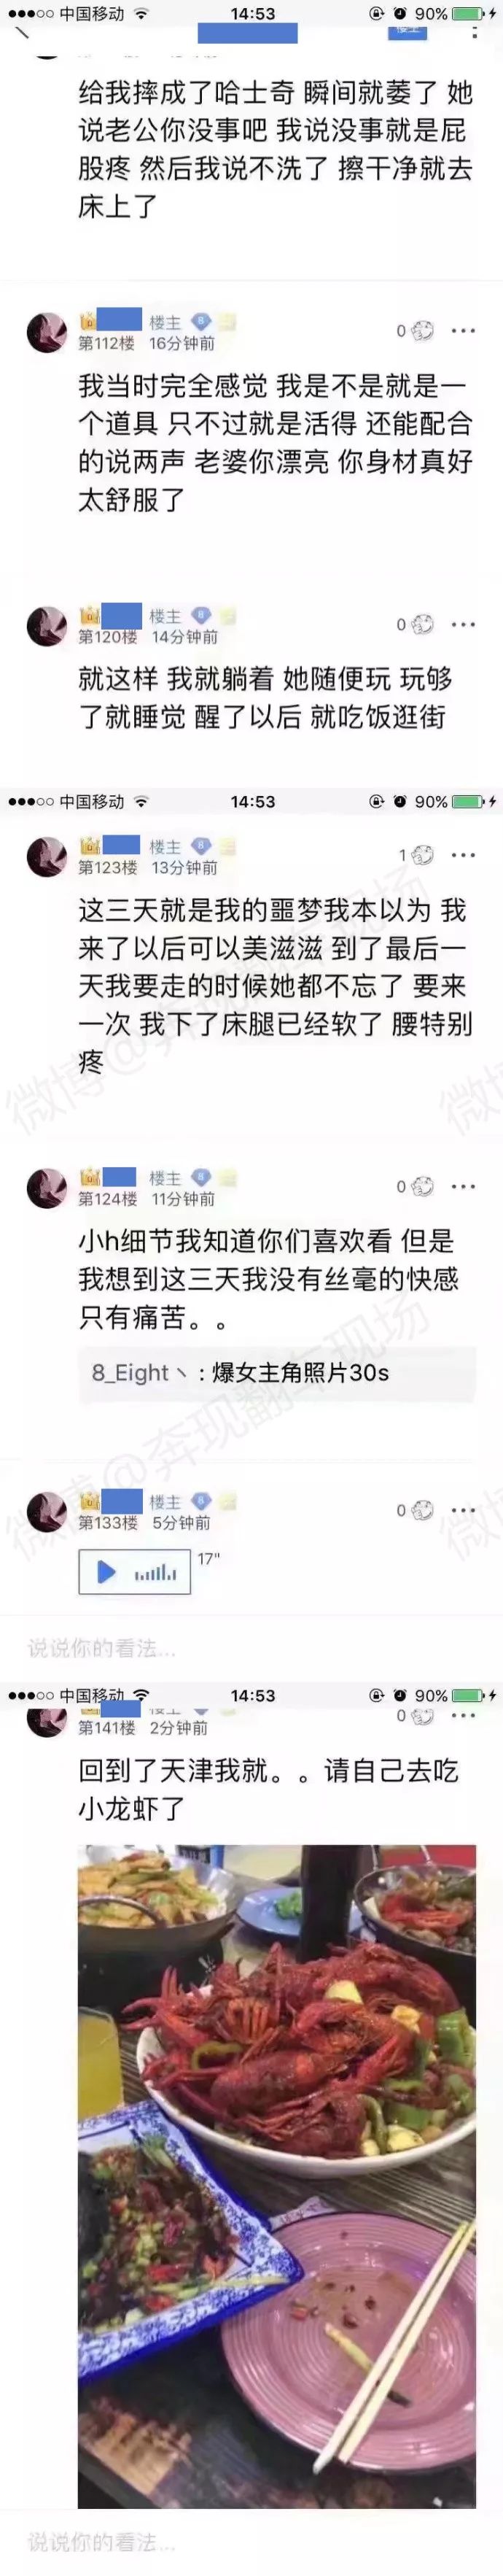Tap the like icon on floor 124
Viewport: 503px width, 2576px height.
click(x=423, y=1187)
